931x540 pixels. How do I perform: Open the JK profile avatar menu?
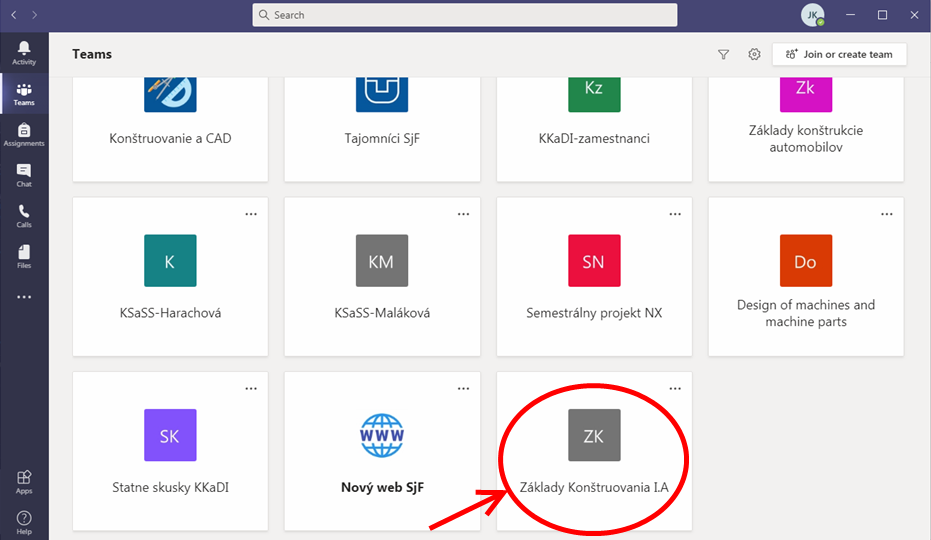[x=812, y=15]
